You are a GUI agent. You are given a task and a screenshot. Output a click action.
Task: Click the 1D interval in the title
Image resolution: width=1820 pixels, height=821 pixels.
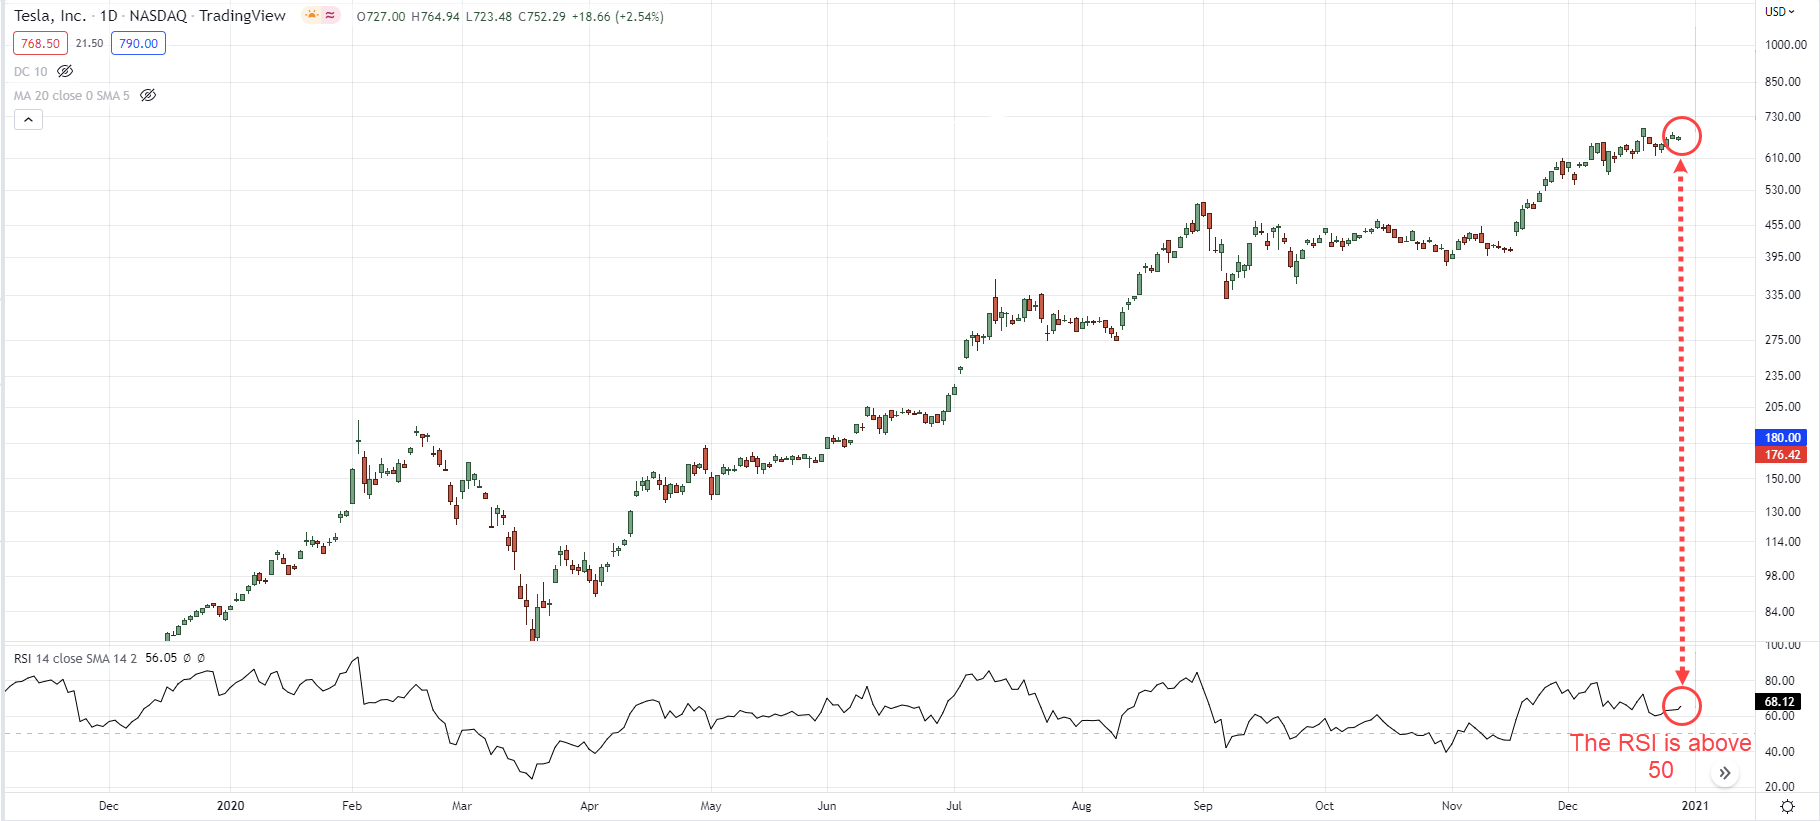pyautogui.click(x=108, y=16)
